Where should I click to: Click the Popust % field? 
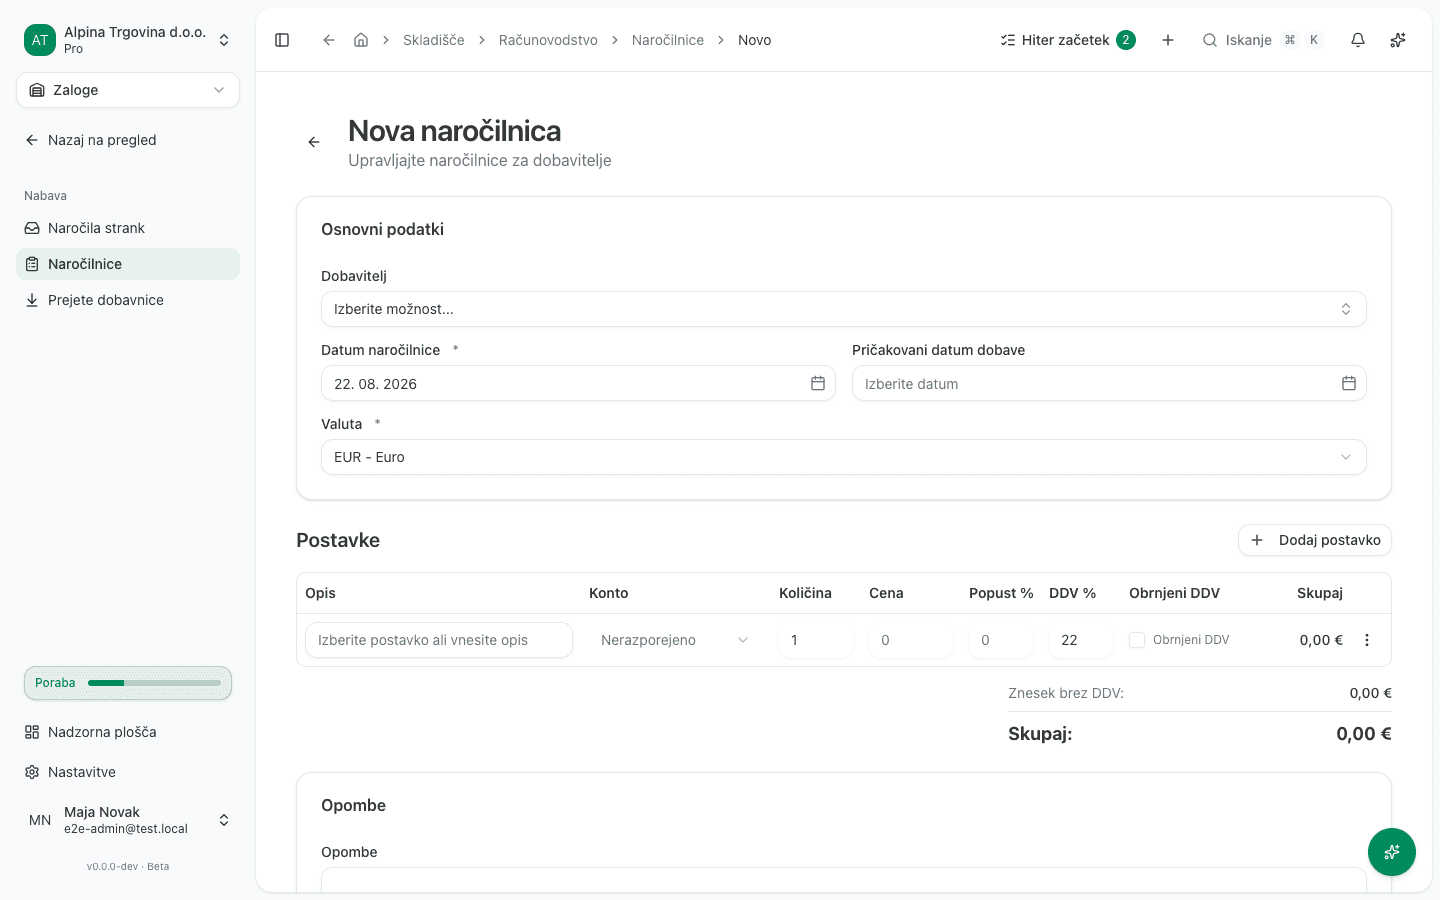(1001, 640)
